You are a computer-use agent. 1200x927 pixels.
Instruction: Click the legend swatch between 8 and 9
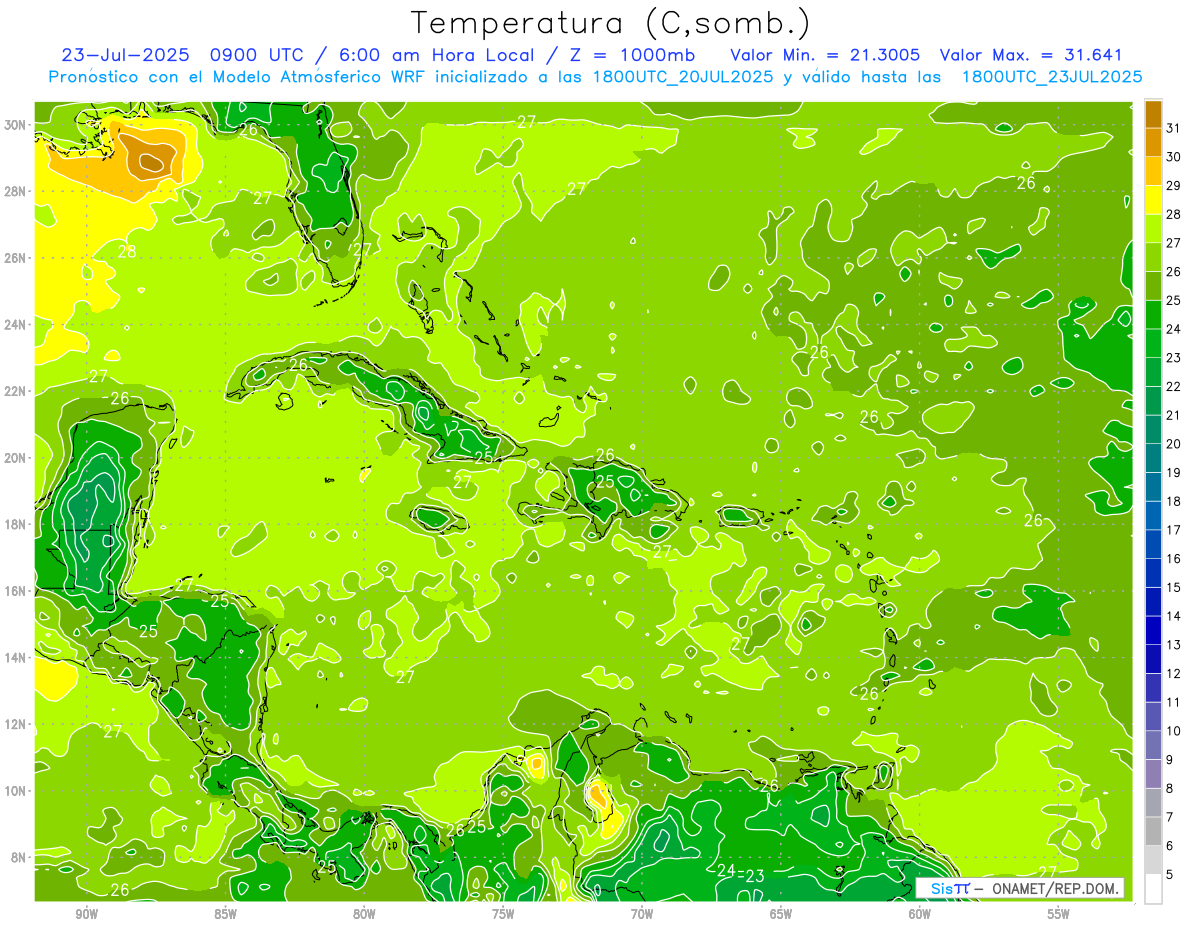[1153, 774]
